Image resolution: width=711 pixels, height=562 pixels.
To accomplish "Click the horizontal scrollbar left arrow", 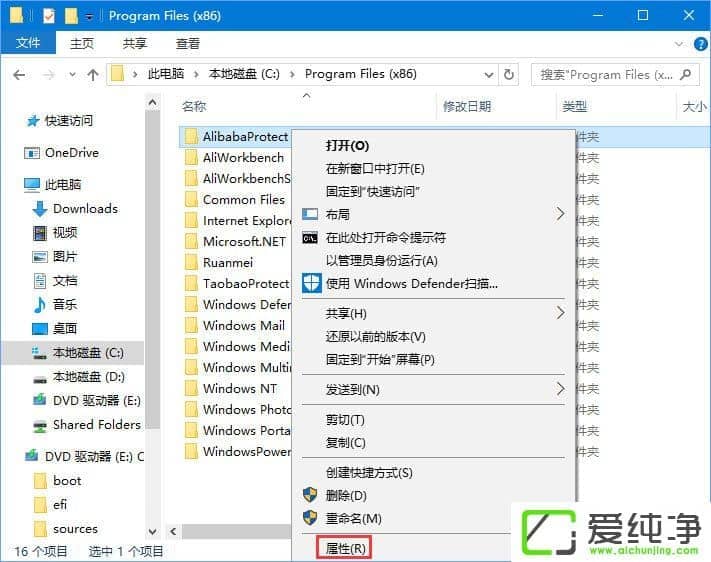I will pos(173,531).
